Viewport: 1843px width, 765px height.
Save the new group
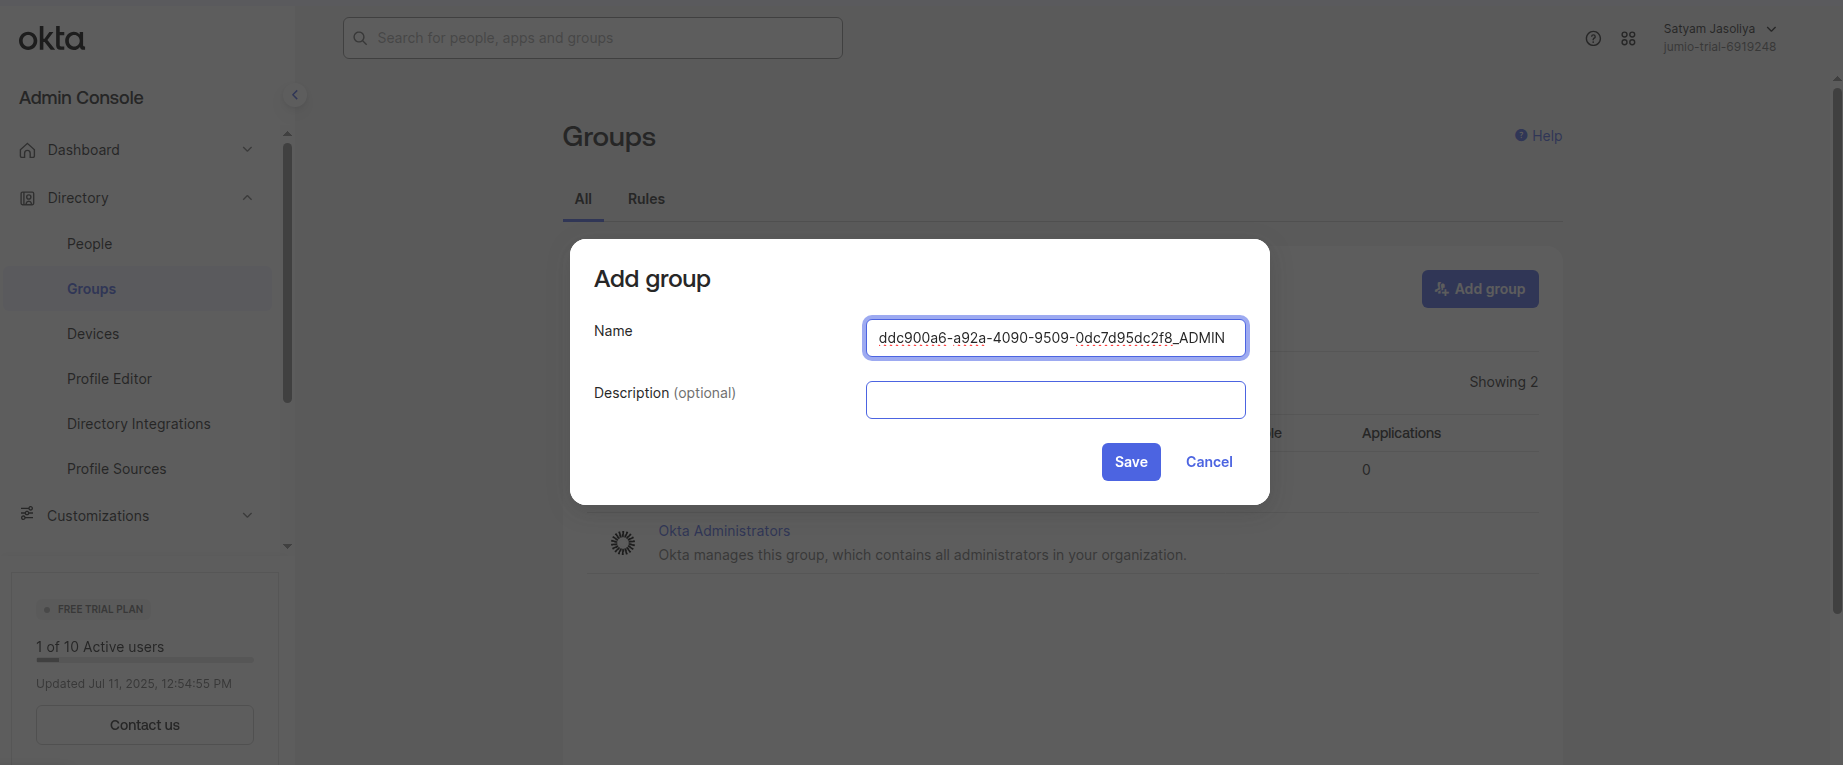(x=1131, y=462)
